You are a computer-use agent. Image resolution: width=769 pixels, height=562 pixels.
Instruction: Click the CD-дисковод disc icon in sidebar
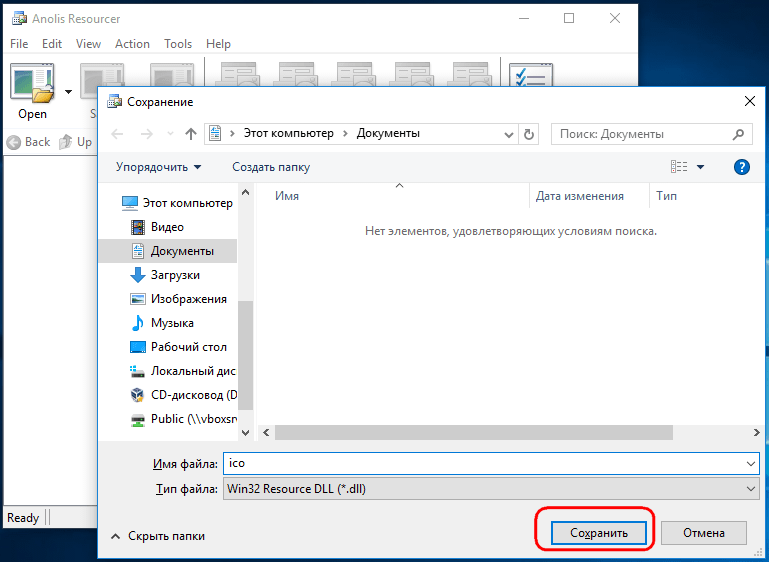pyautogui.click(x=138, y=395)
